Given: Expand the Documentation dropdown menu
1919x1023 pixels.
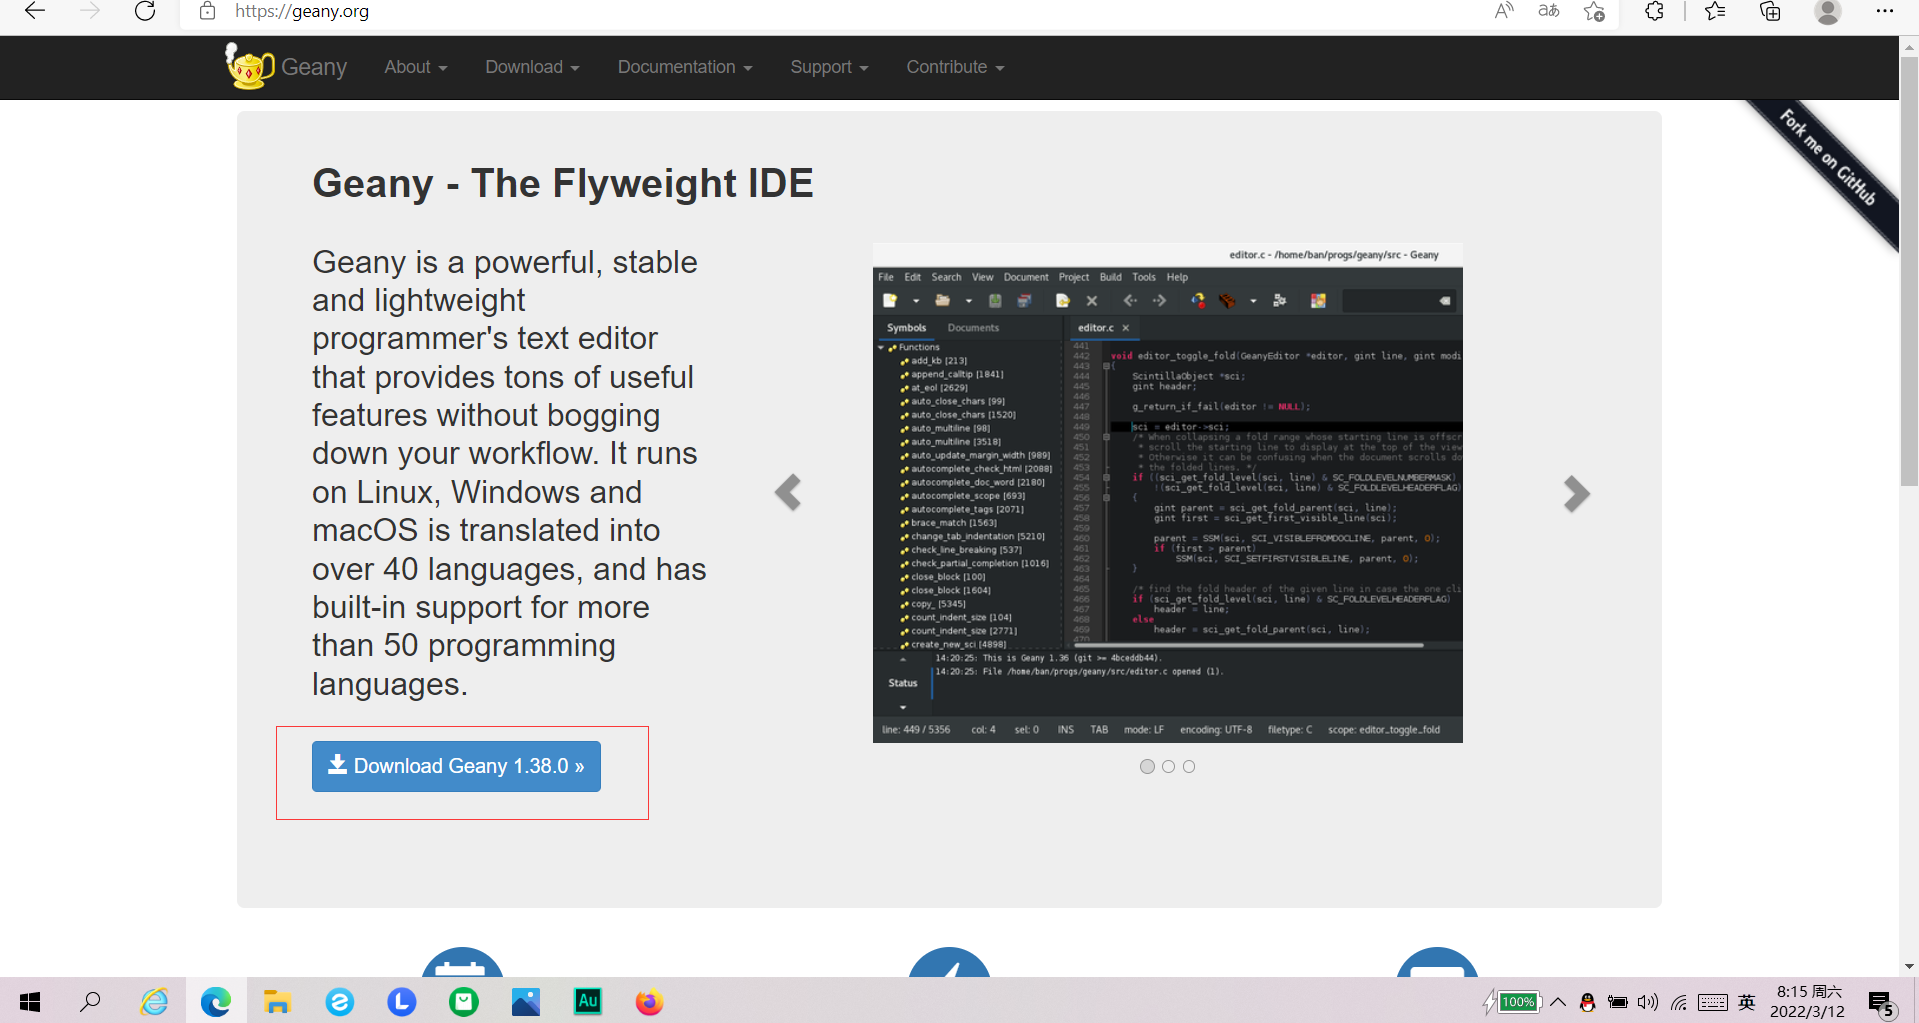Looking at the screenshot, I should [x=685, y=67].
